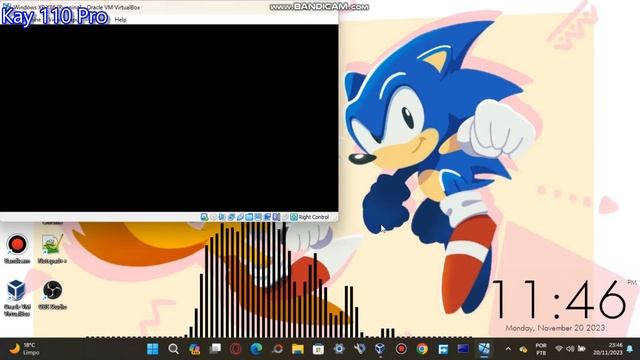Select the OBS Studio desktop shortcut

[52, 295]
